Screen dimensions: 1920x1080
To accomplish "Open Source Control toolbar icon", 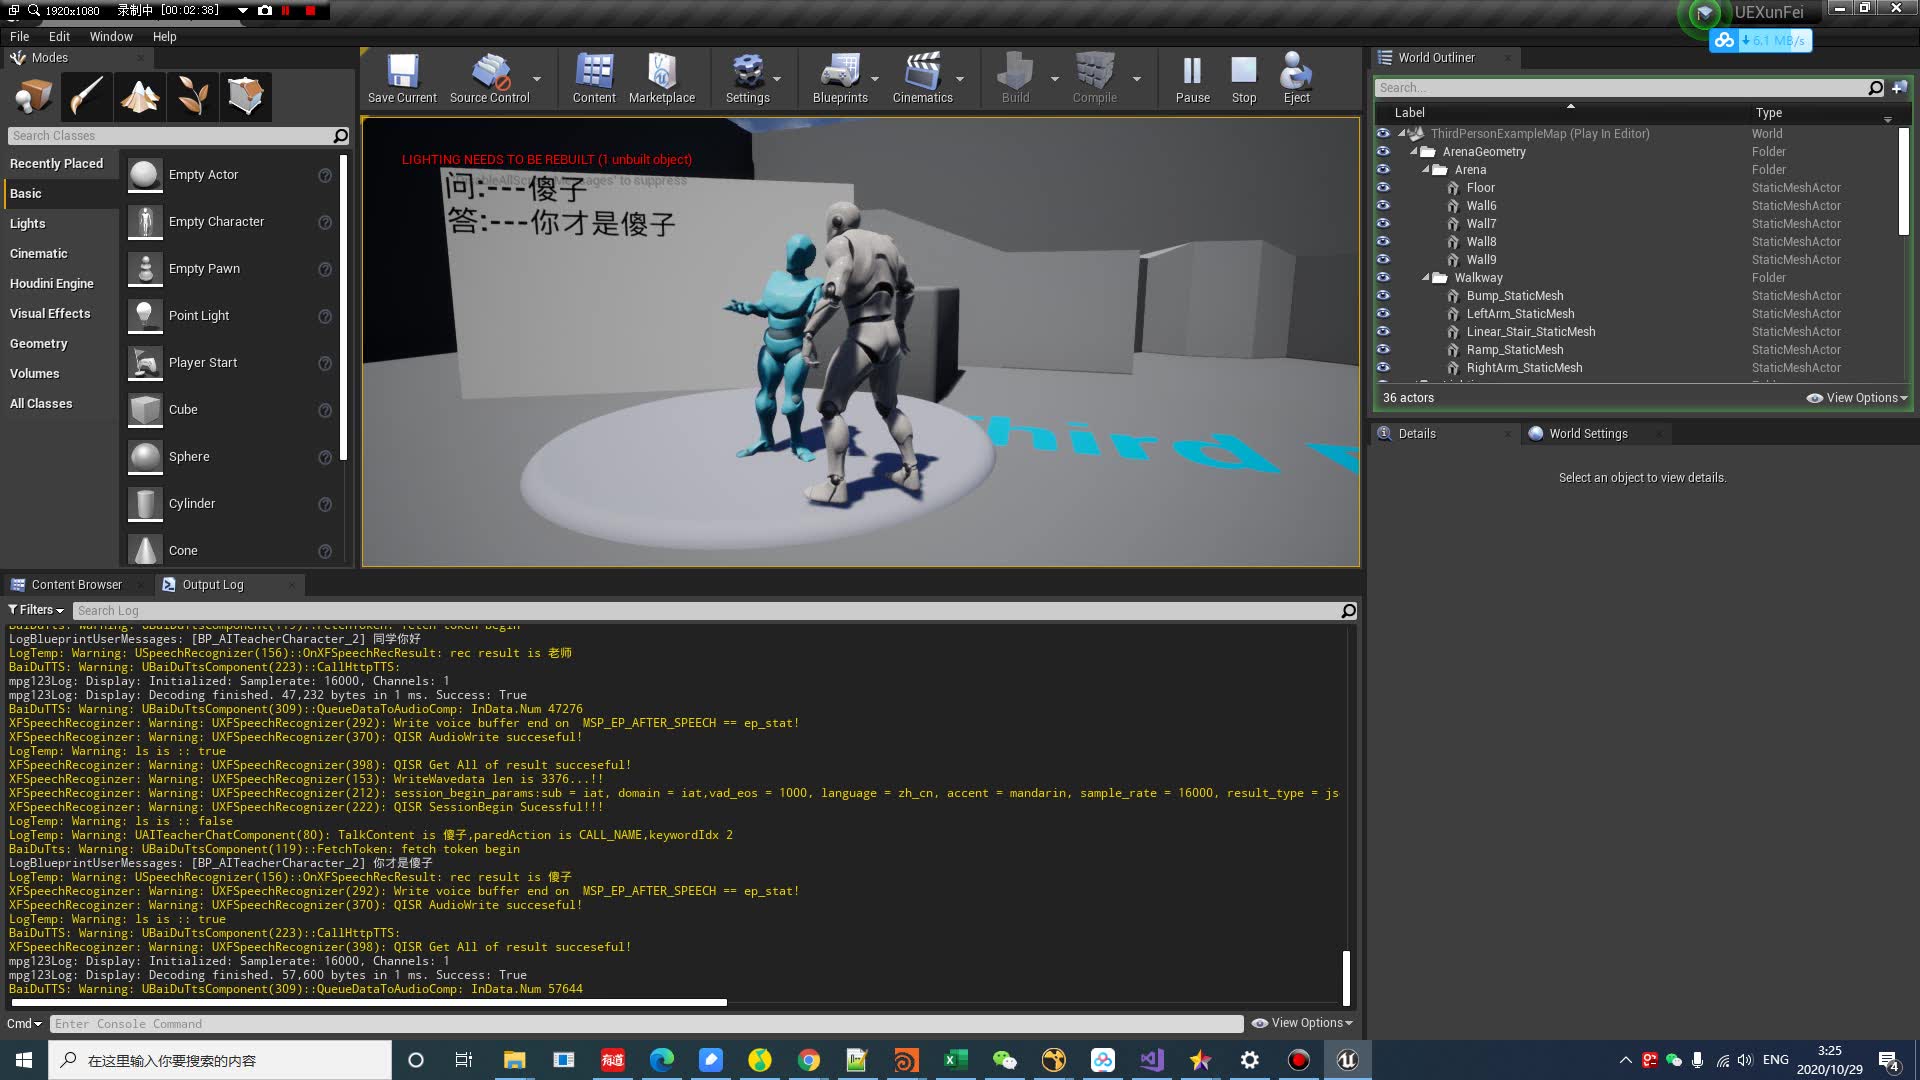I will pyautogui.click(x=489, y=78).
